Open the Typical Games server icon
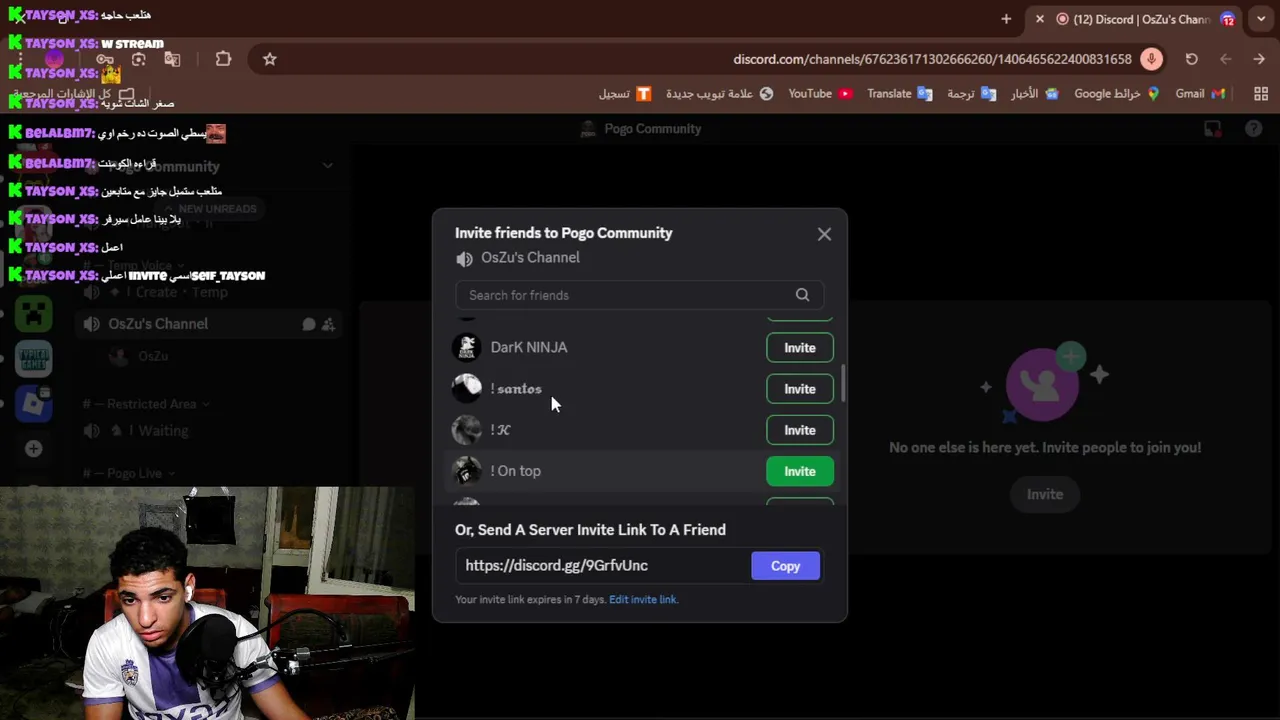 [33, 358]
